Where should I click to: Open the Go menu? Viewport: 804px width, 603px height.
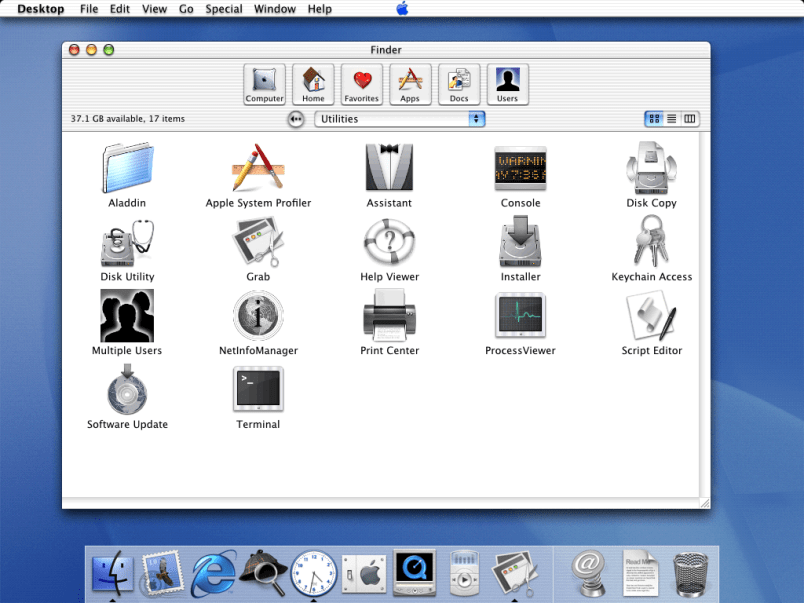186,9
